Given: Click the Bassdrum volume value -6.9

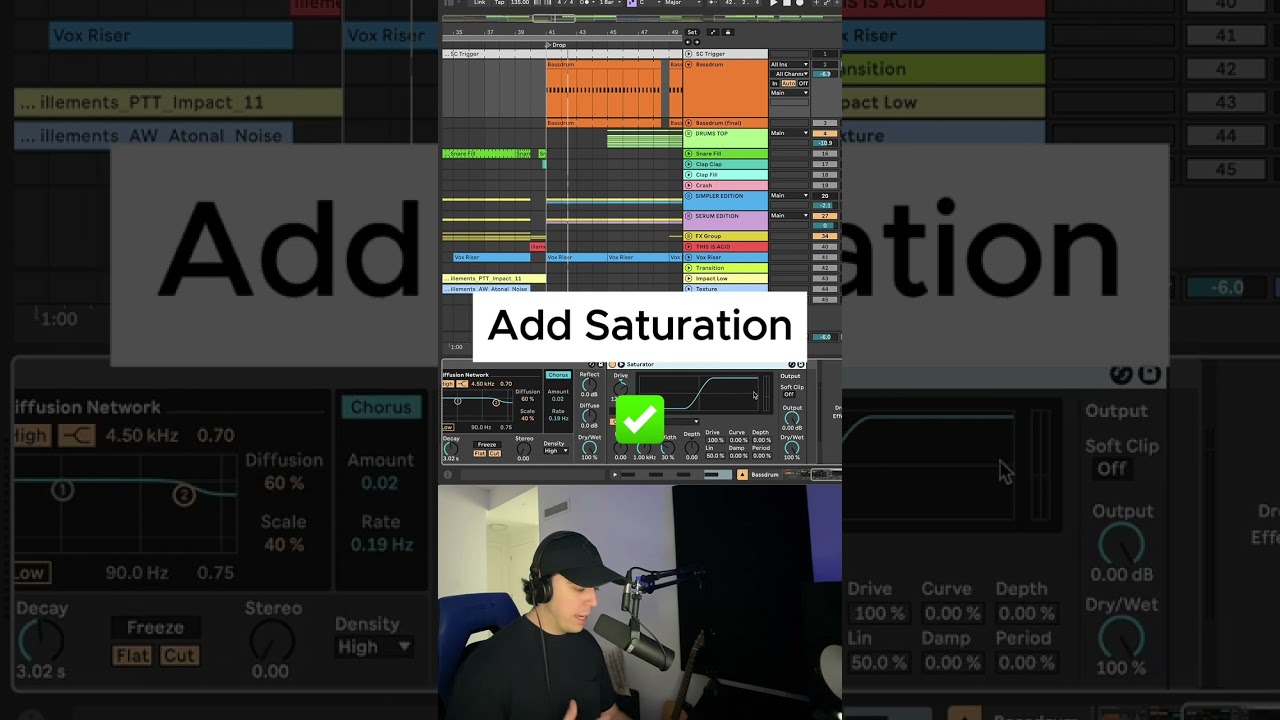Looking at the screenshot, I should coord(824,74).
